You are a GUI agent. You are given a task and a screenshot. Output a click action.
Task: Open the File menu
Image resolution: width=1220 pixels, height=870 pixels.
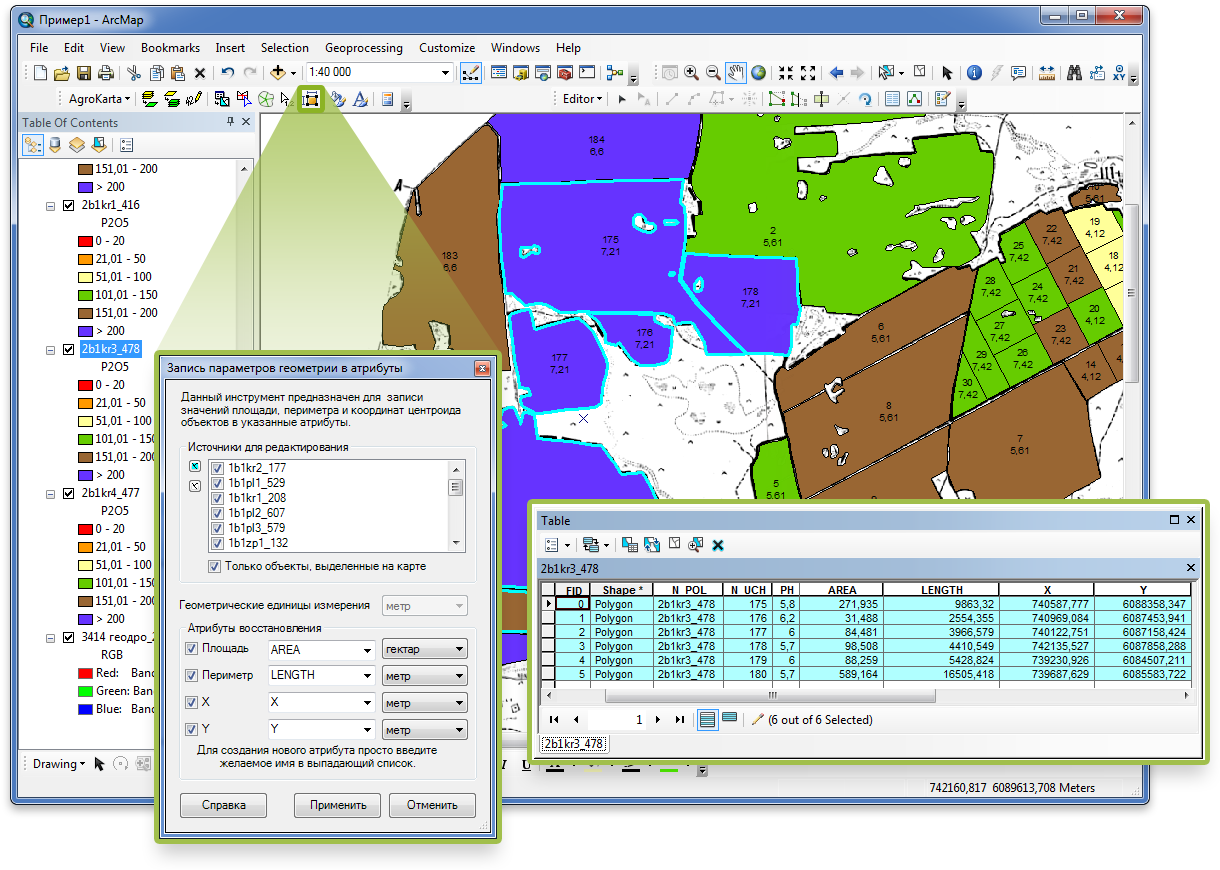click(x=39, y=48)
